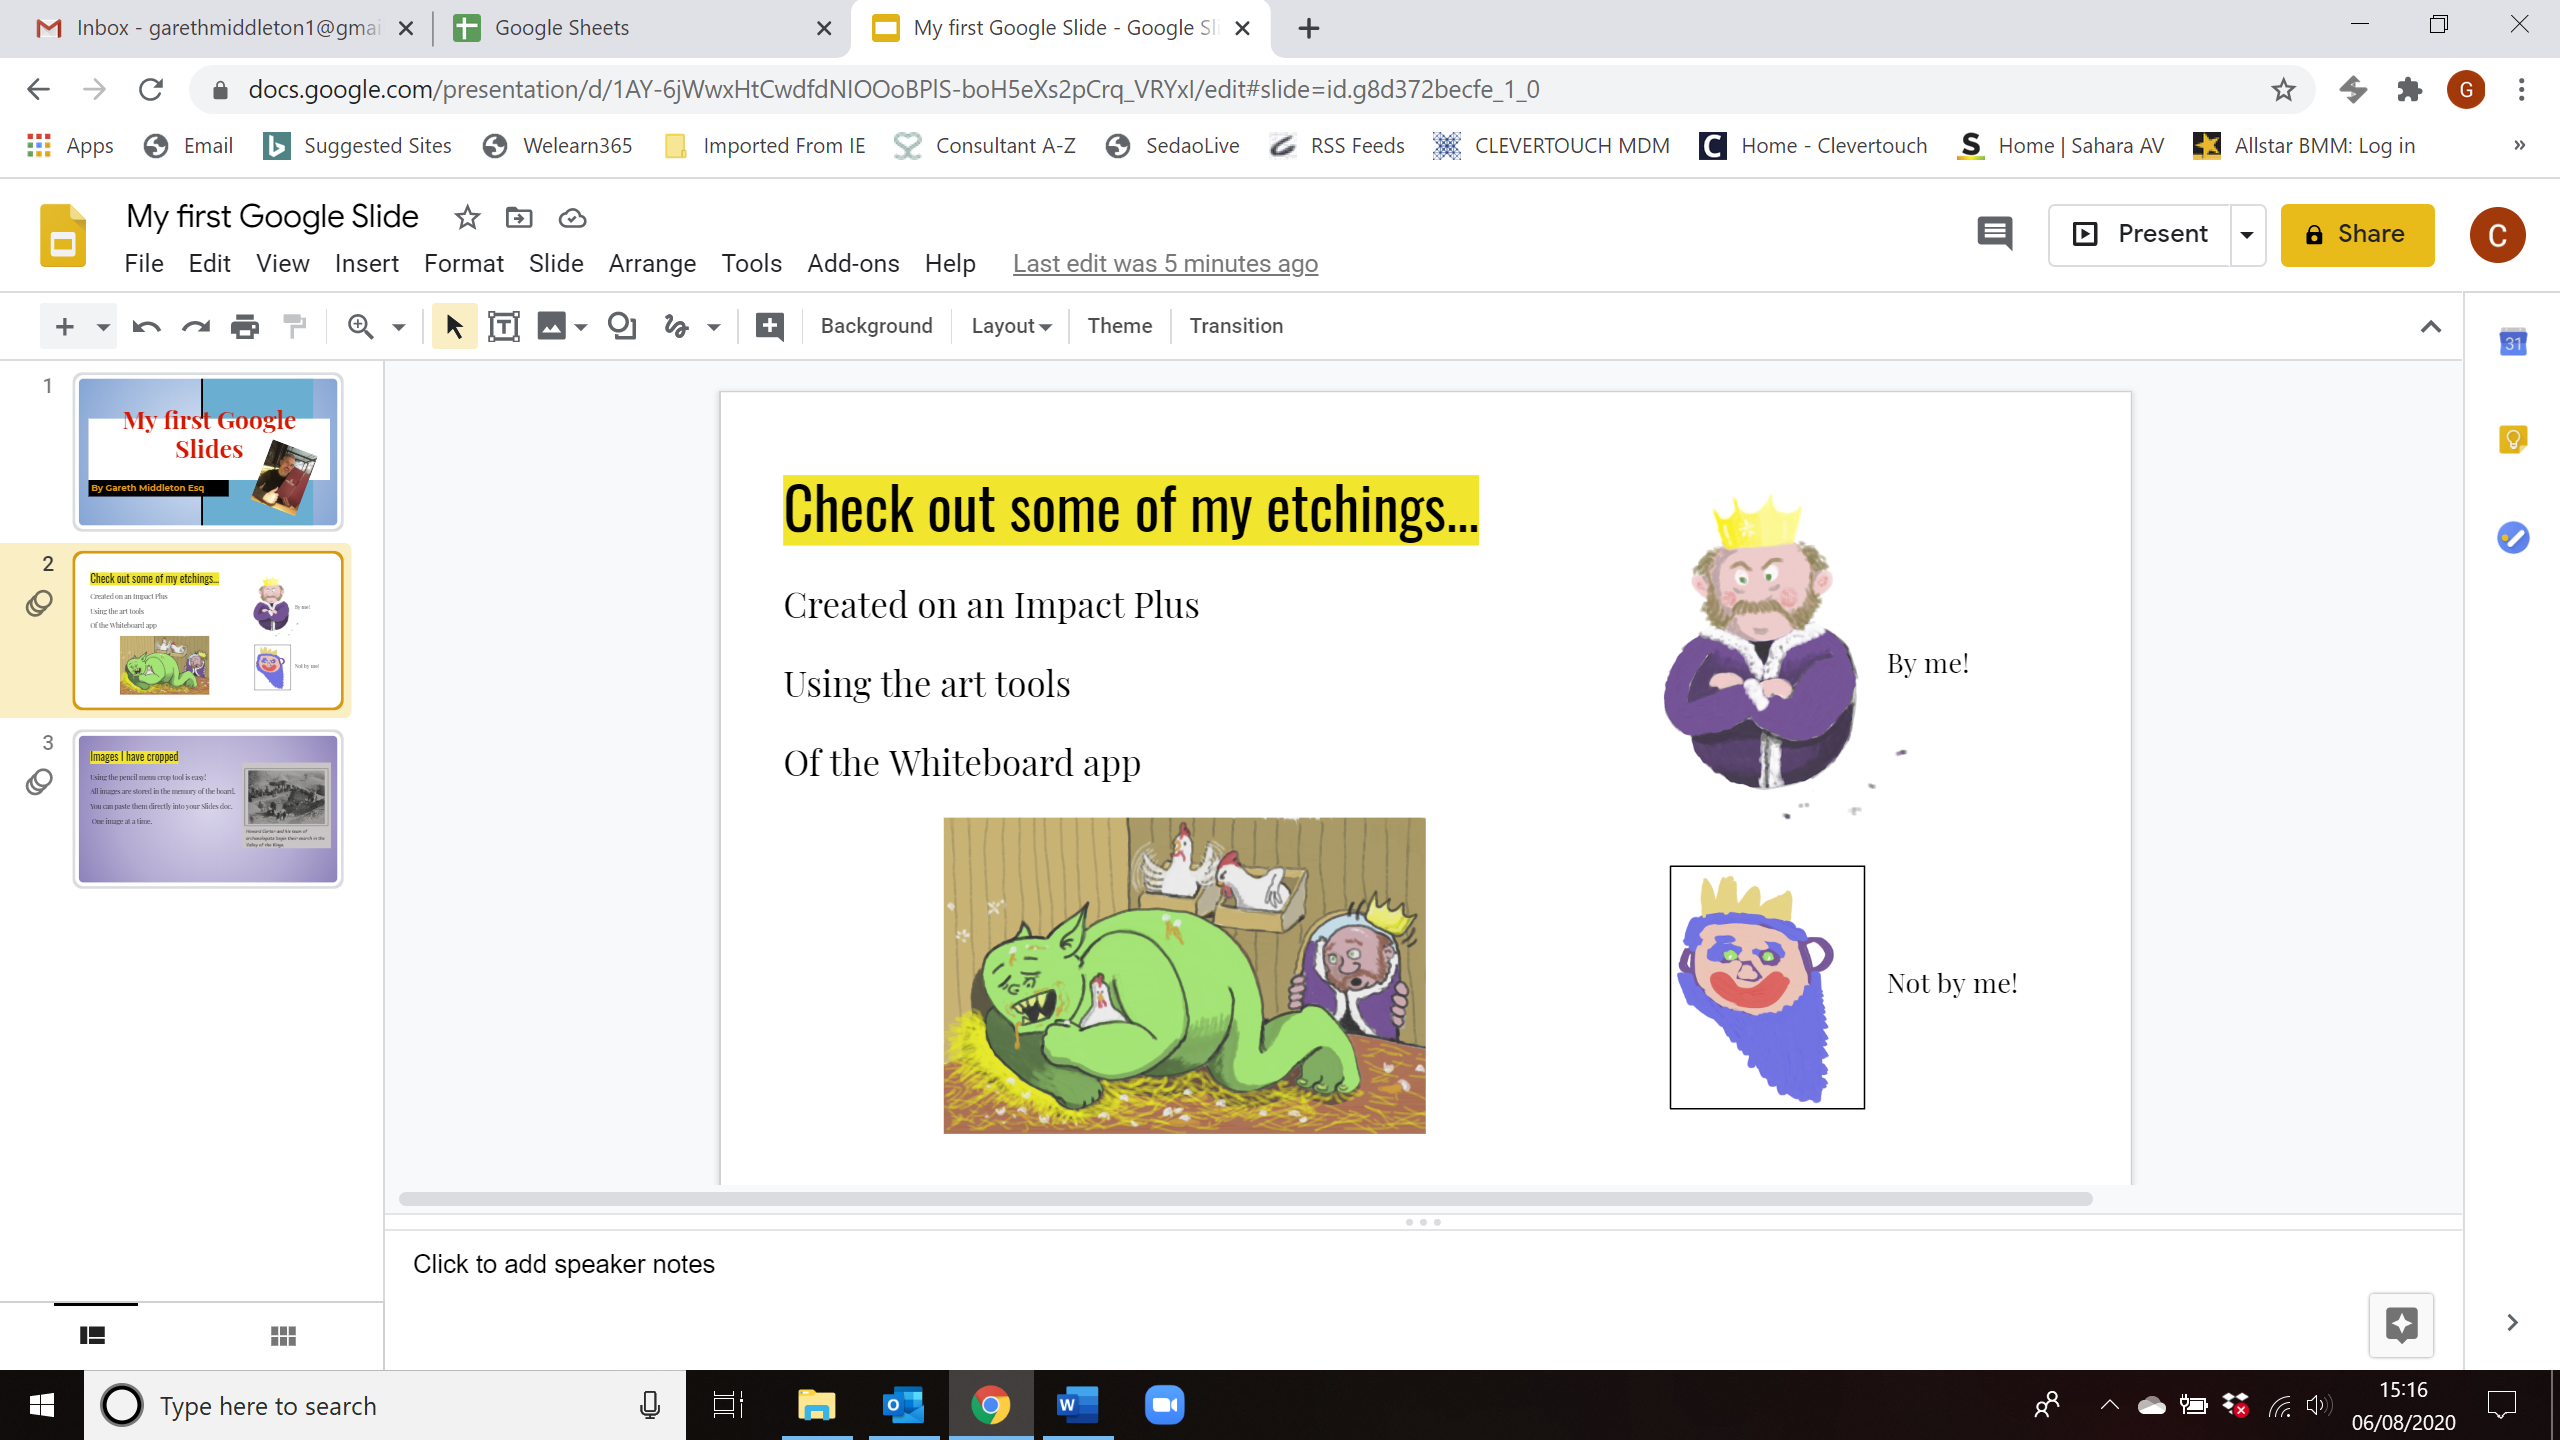Switch to filmstrip view
2560x1440 pixels.
tap(93, 1336)
